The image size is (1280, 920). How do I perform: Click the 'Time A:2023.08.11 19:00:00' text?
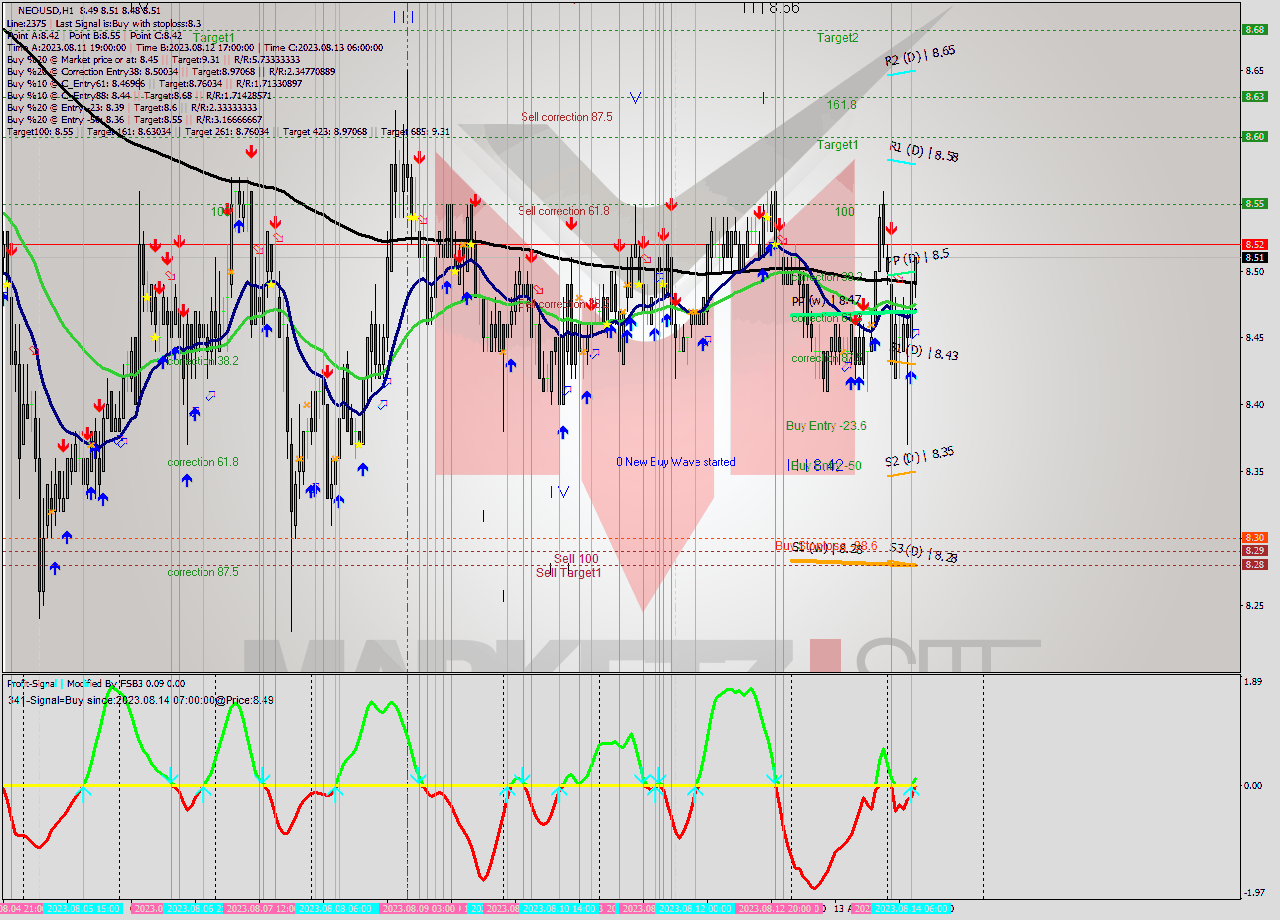(x=66, y=47)
